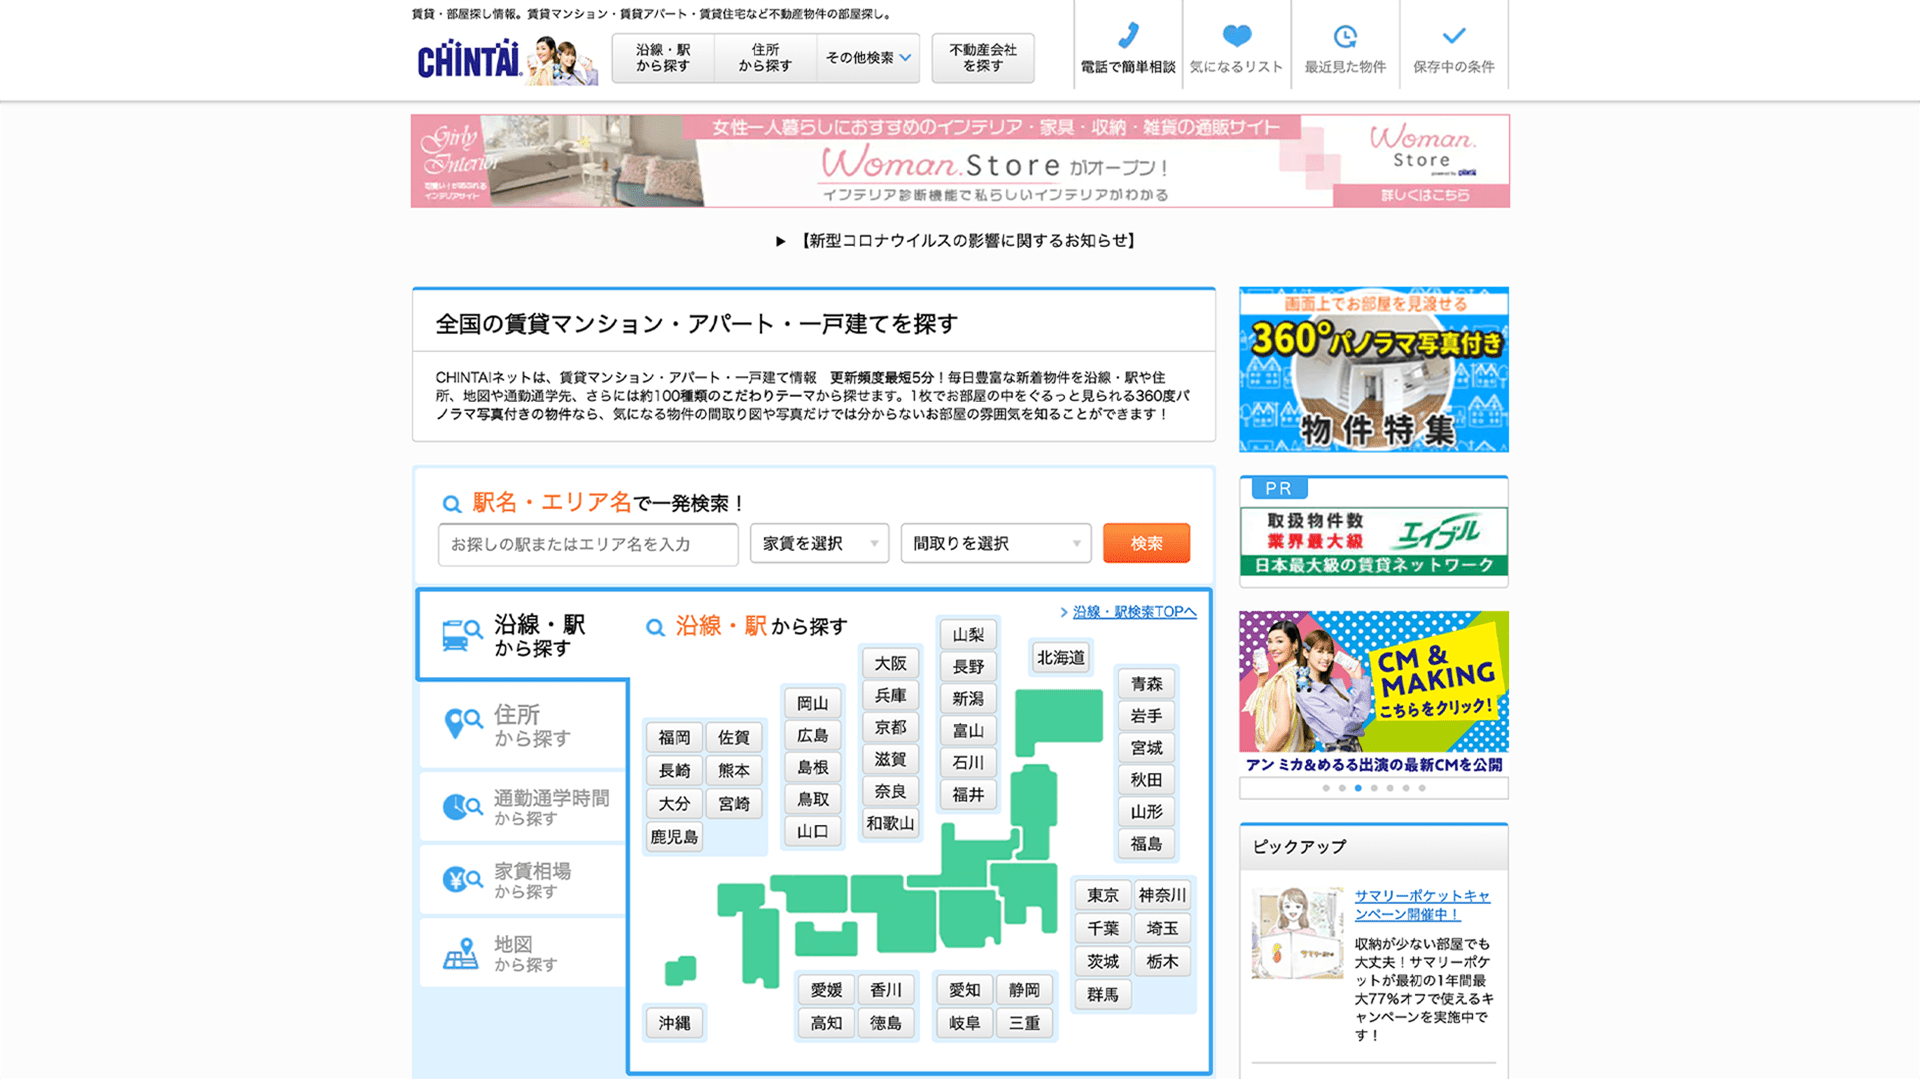1920x1080 pixels.
Task: Select the map search icon tab
Action: 461,953
